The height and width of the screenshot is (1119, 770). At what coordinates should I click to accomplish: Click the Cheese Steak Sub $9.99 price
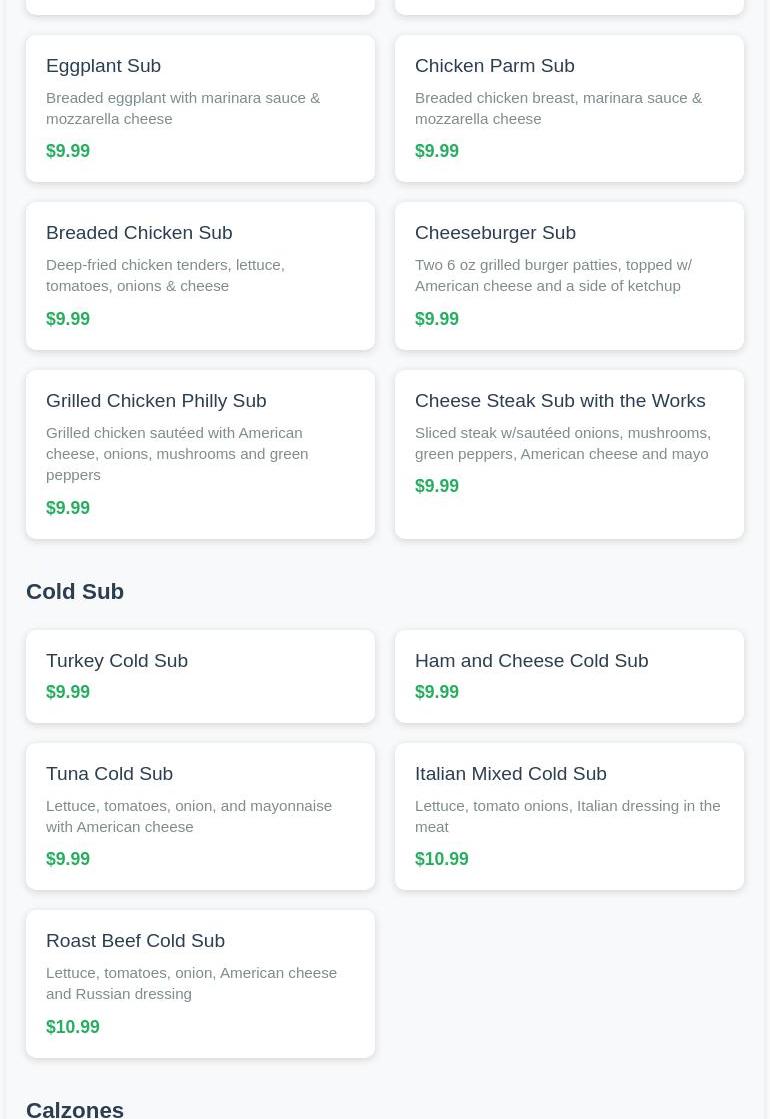[437, 486]
